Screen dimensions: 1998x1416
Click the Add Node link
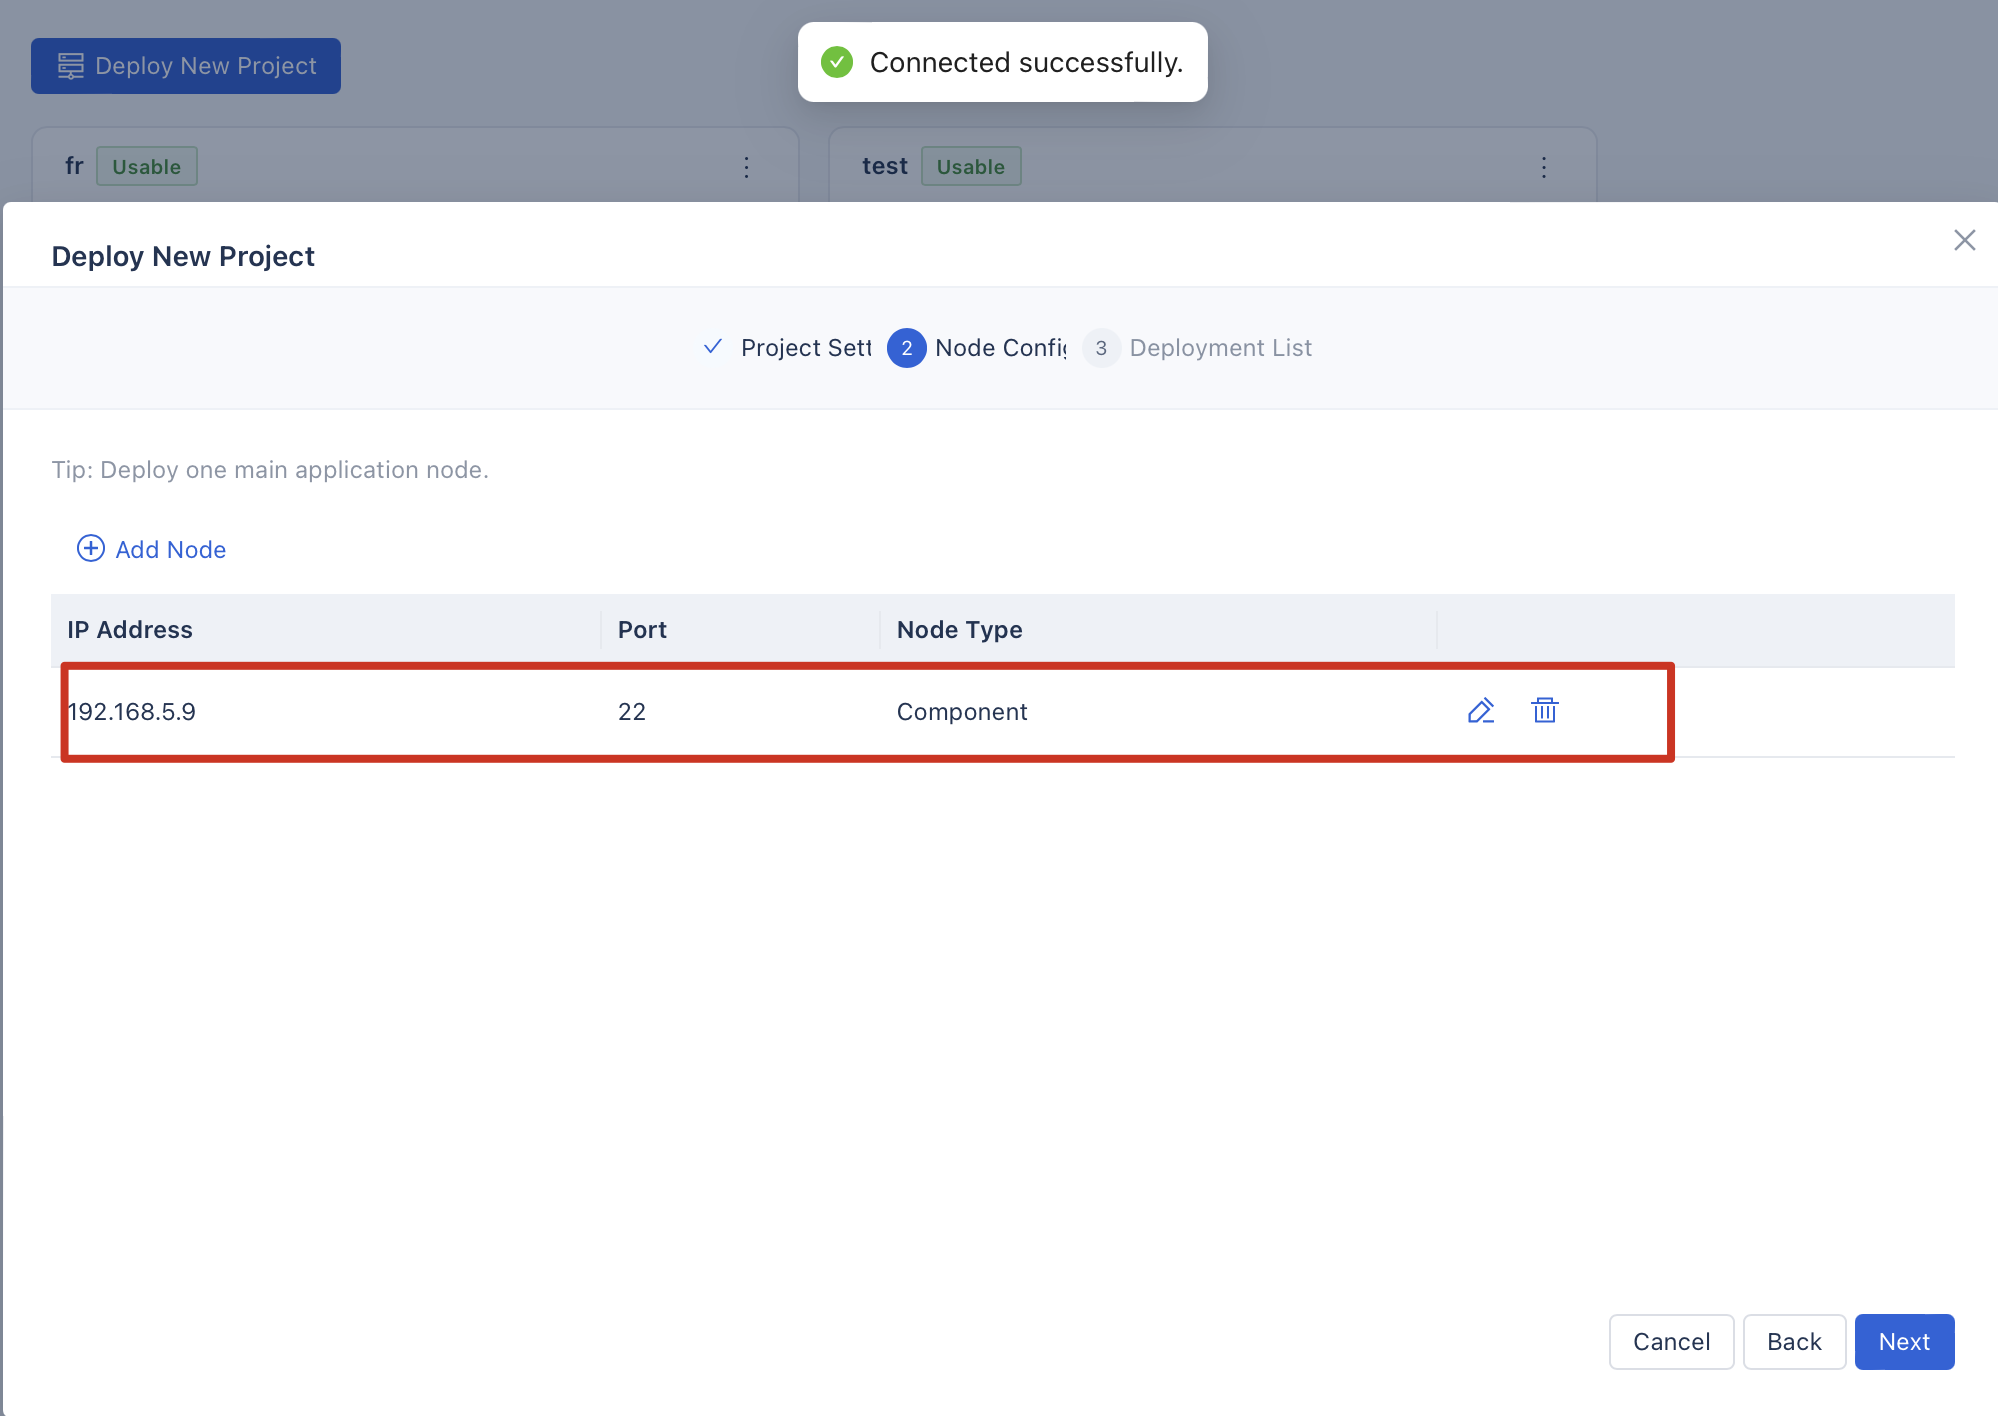pos(170,550)
